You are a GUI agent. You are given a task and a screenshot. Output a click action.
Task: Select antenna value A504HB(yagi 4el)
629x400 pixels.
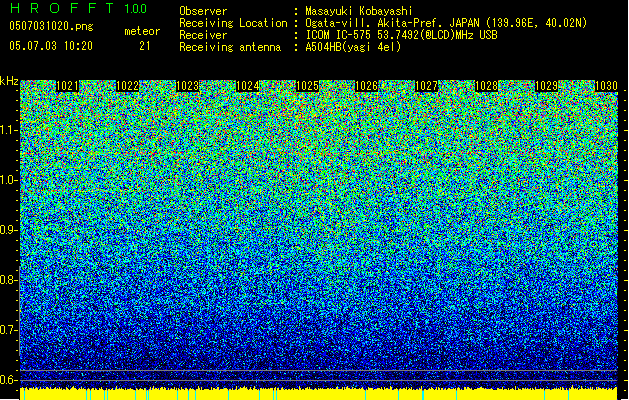click(353, 47)
